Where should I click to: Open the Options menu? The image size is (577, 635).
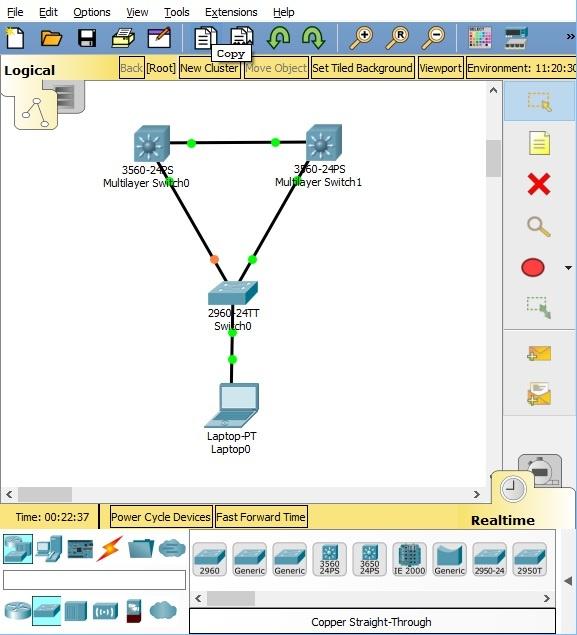tap(92, 12)
